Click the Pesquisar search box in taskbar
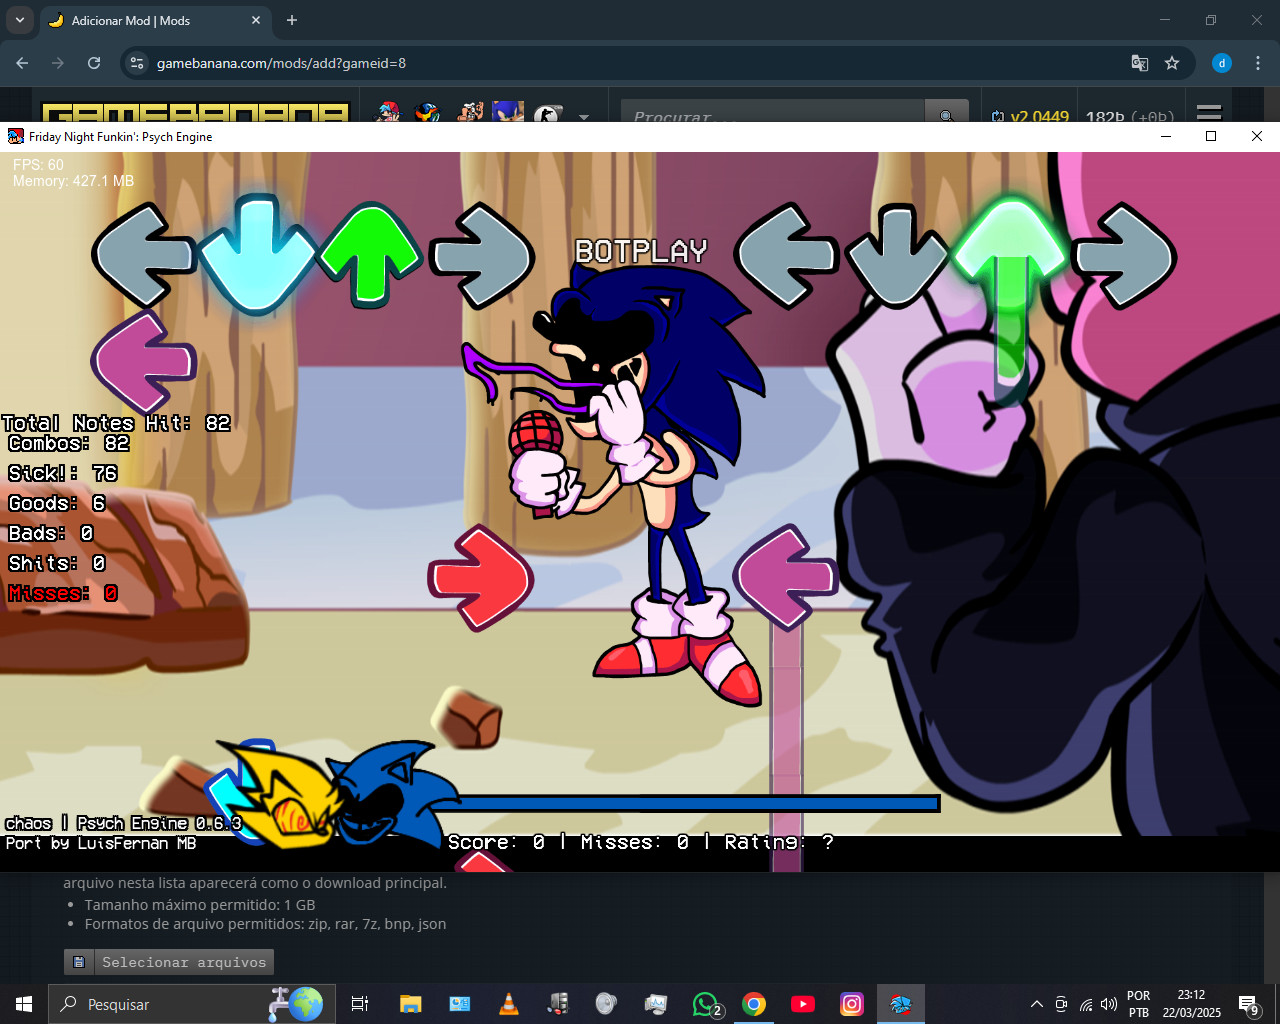This screenshot has height=1024, width=1280. 190,1003
